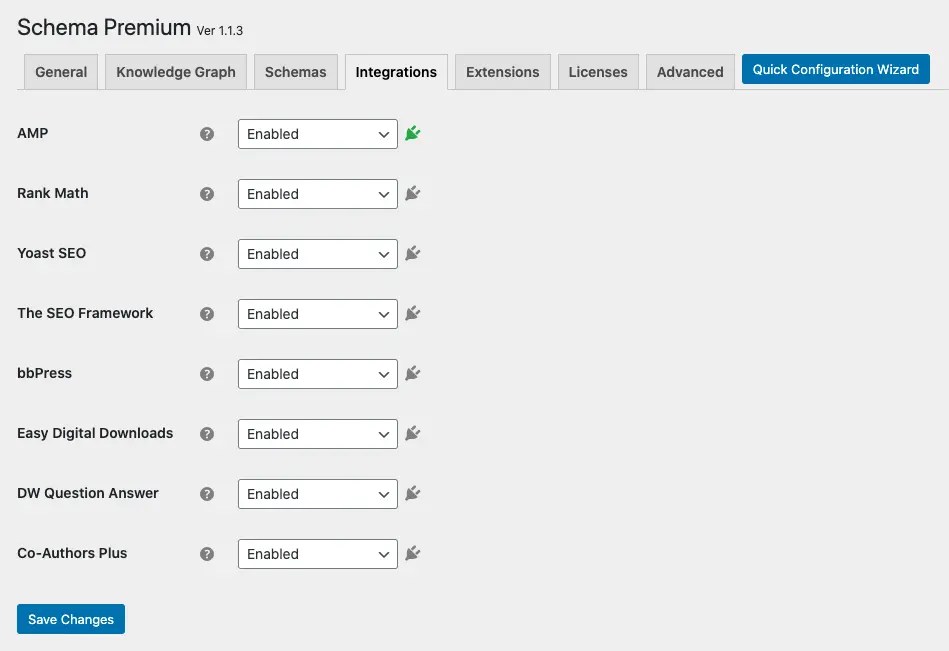Switch to the Knowledge Graph tab
Viewport: 949px width, 651px height.
point(176,72)
